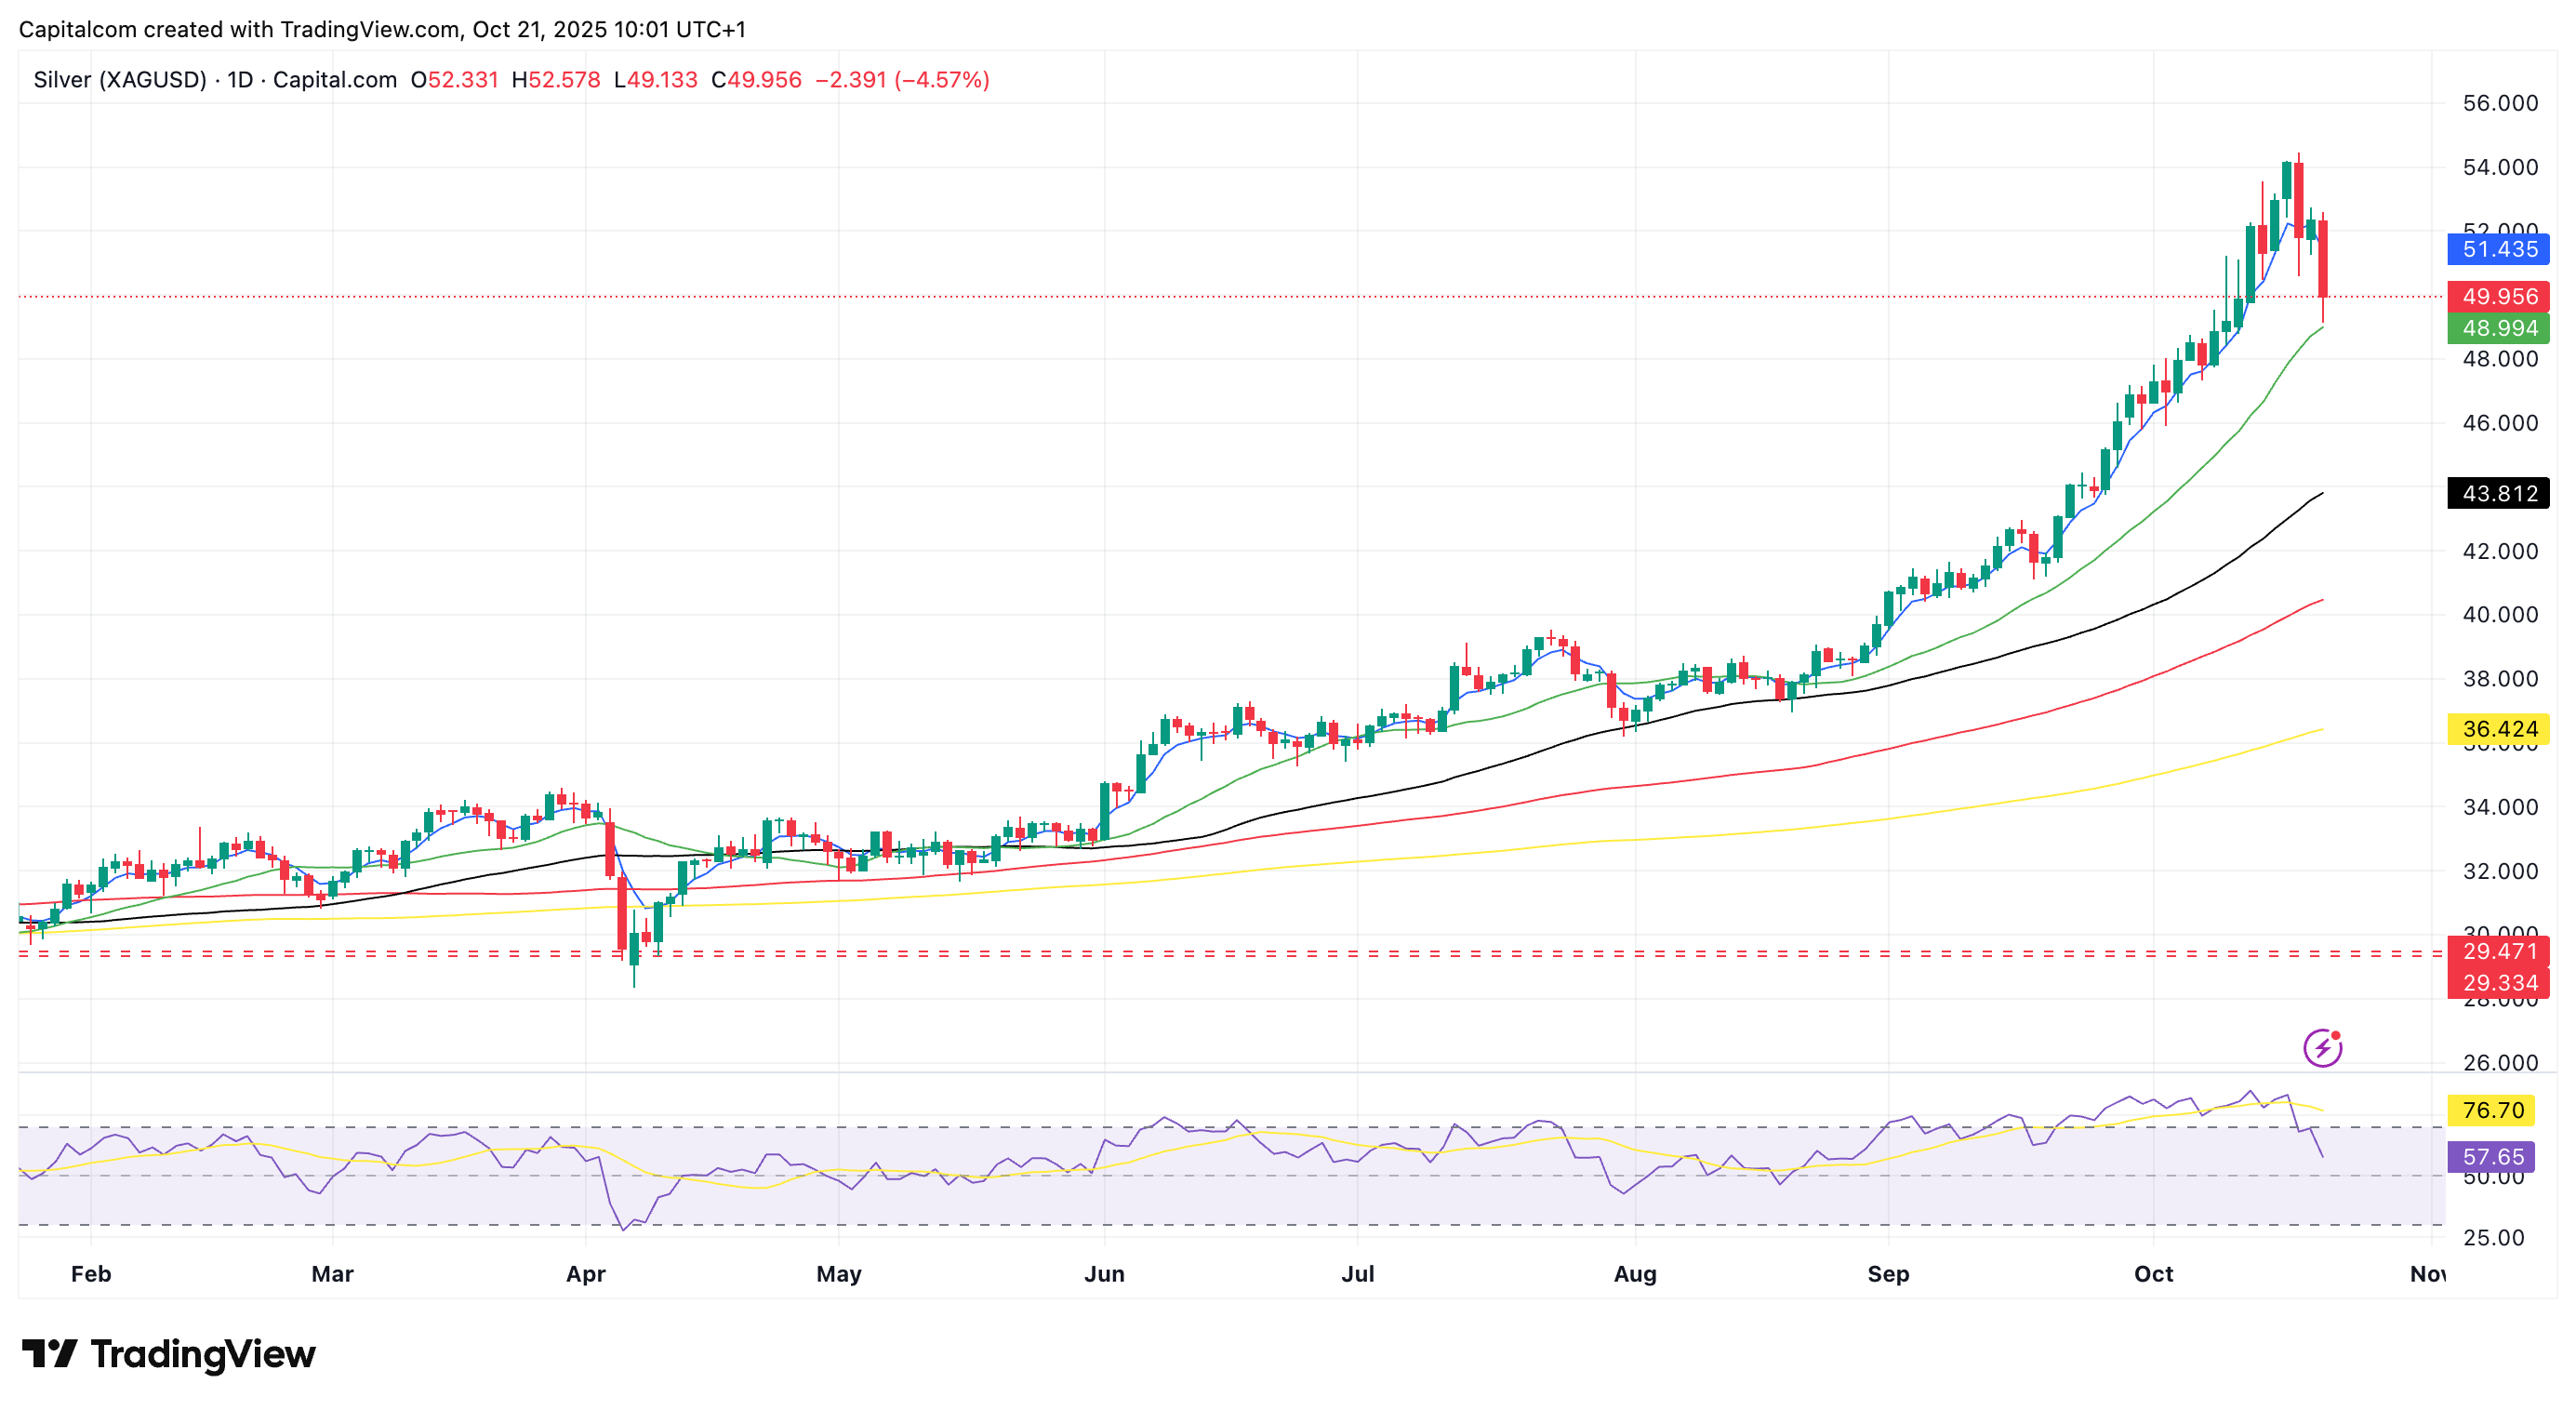The image size is (2576, 1410).
Task: Click the purple lightning bolt icon
Action: pos(2321,1048)
